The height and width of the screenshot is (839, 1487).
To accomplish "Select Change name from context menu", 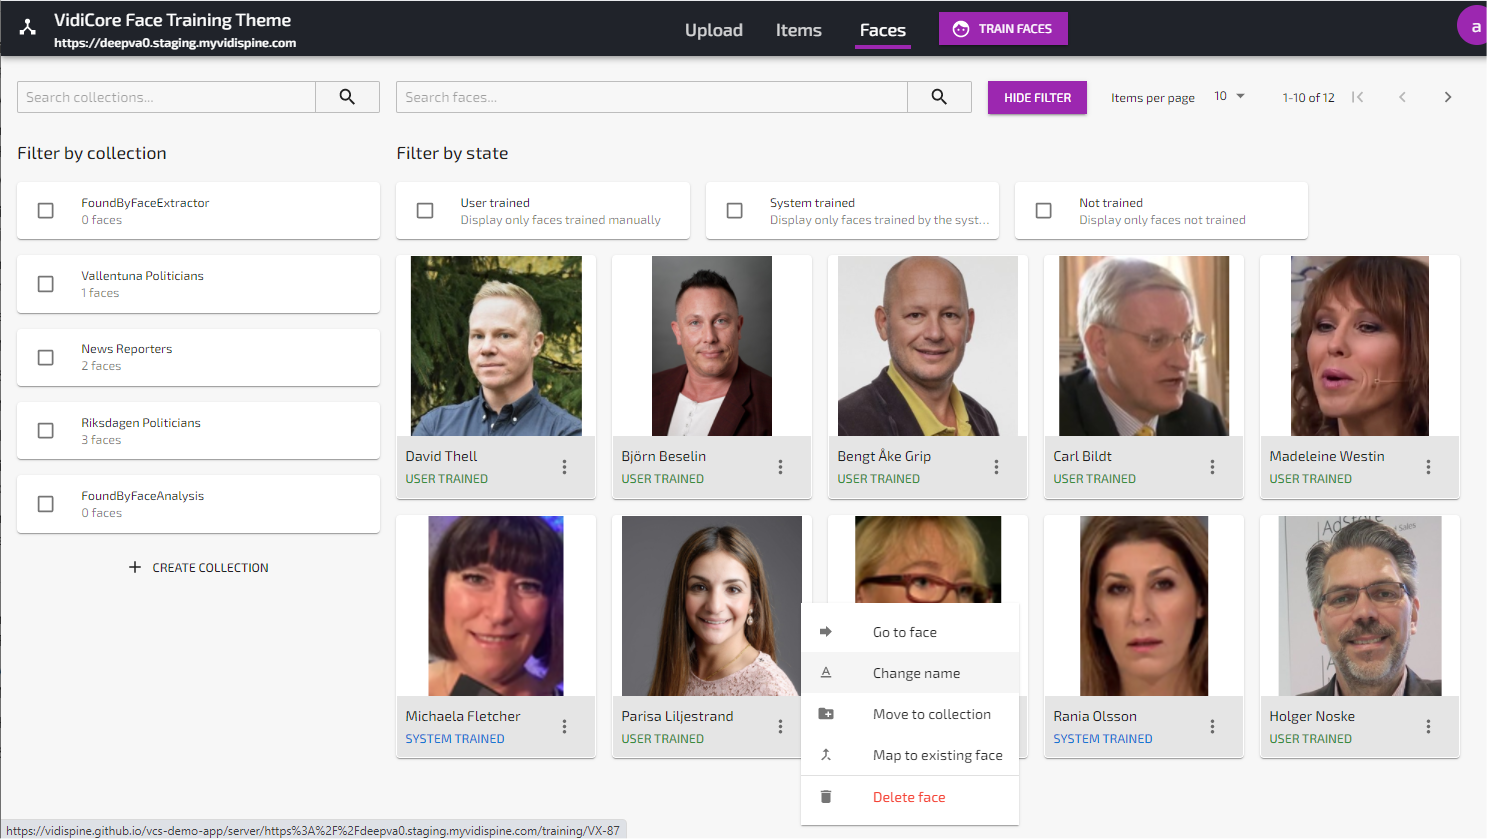I will tap(916, 673).
